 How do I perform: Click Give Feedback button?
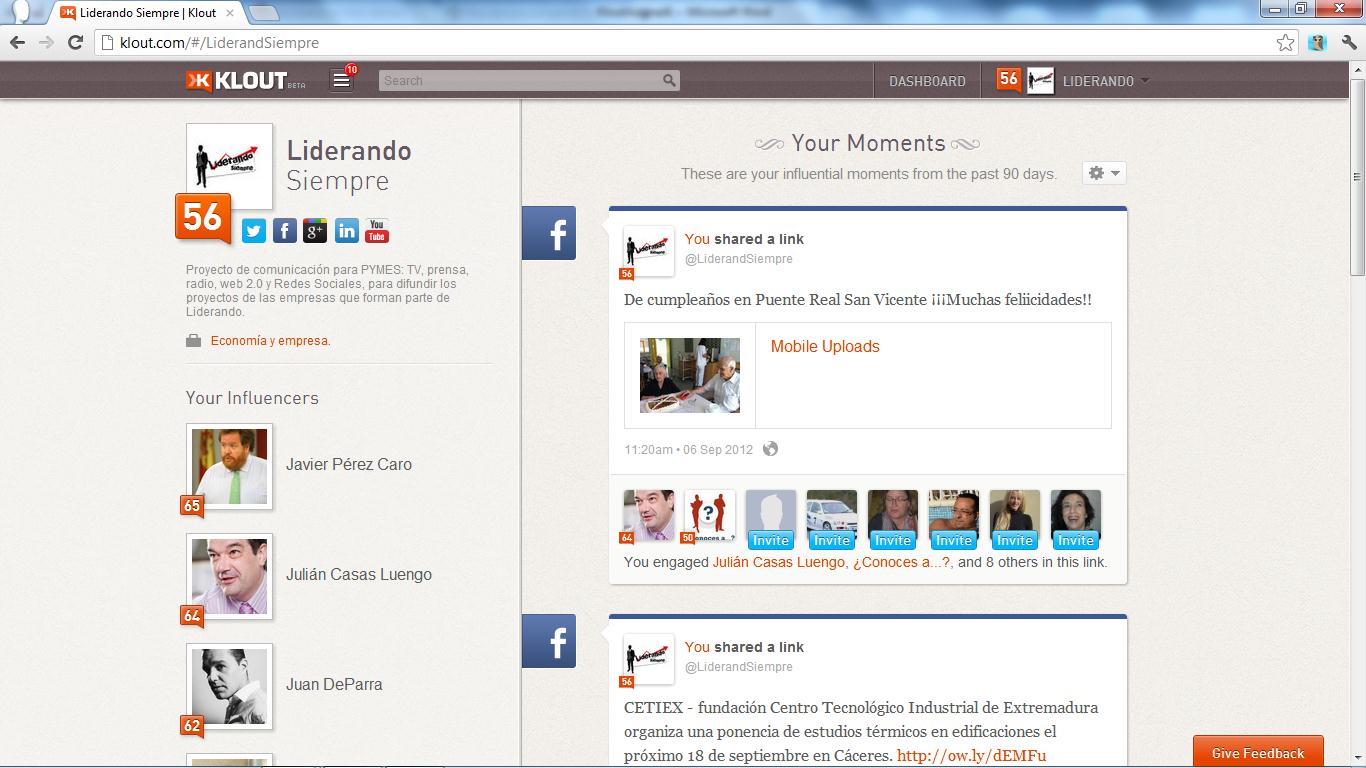(1258, 753)
